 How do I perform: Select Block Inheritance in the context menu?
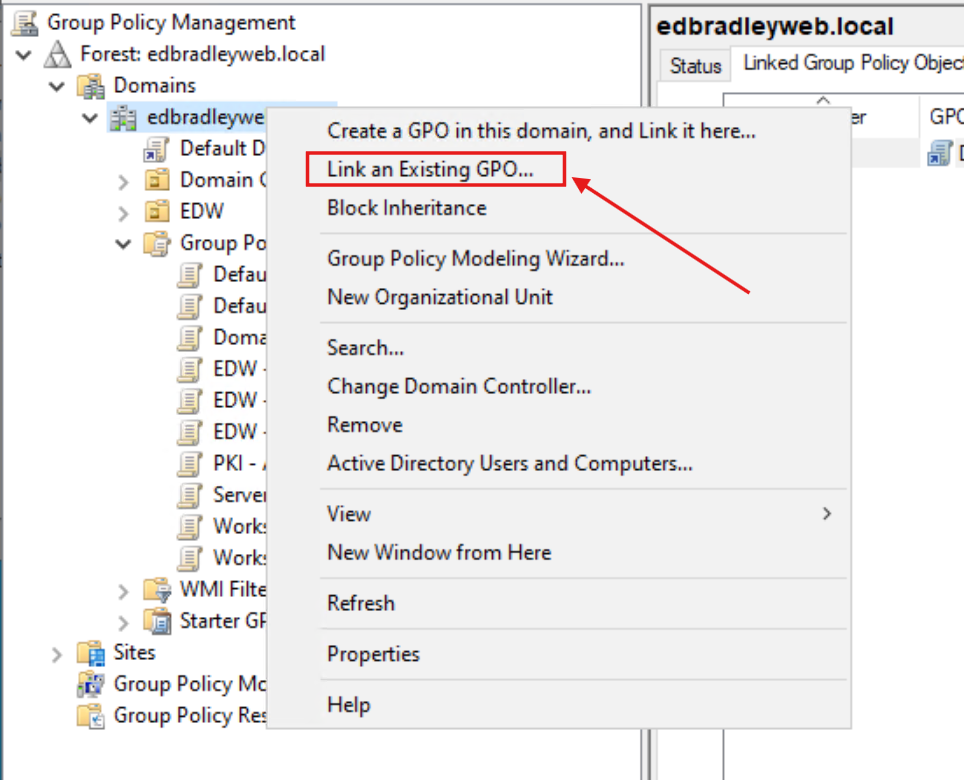[406, 208]
